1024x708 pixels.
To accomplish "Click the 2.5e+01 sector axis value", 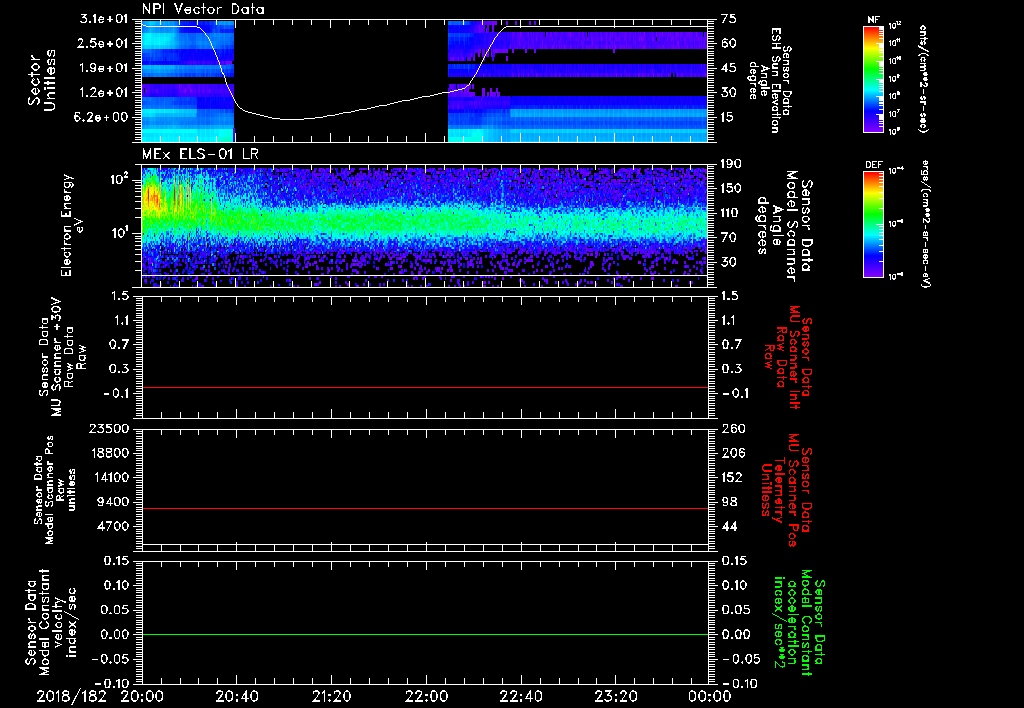I will (x=103, y=43).
